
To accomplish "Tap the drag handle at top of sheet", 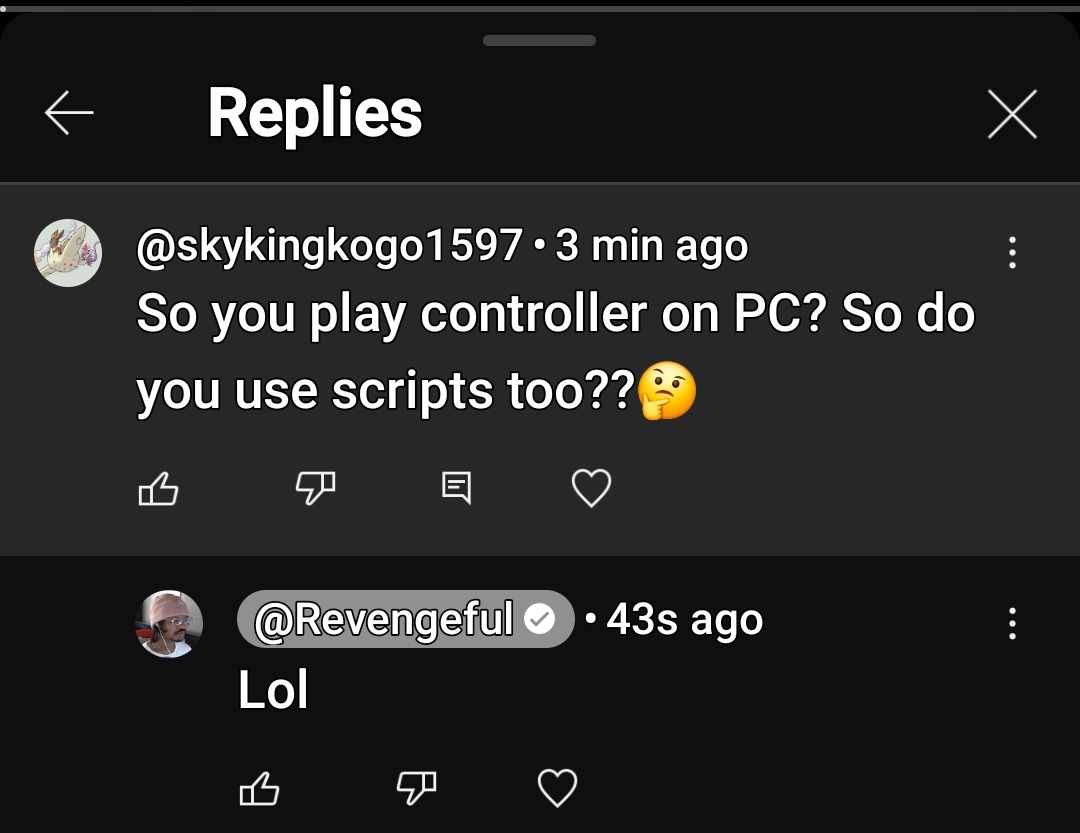I will coord(539,41).
